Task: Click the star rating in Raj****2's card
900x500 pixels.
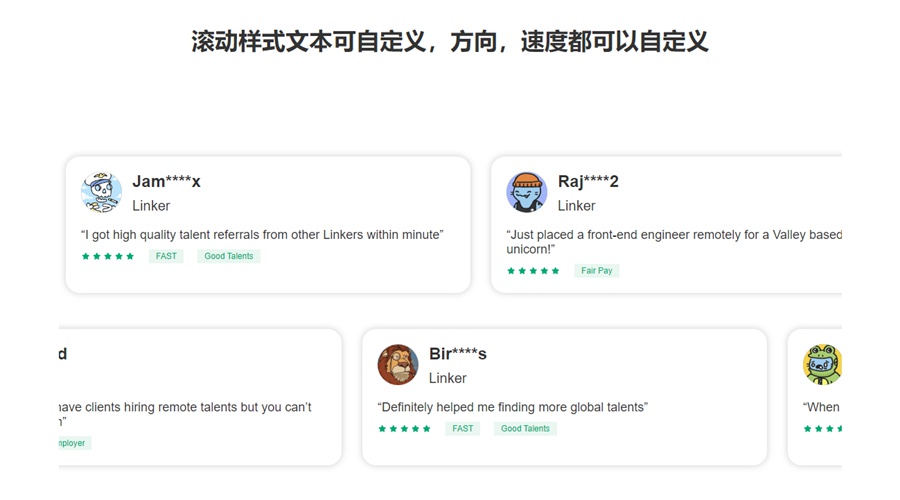Action: click(533, 271)
